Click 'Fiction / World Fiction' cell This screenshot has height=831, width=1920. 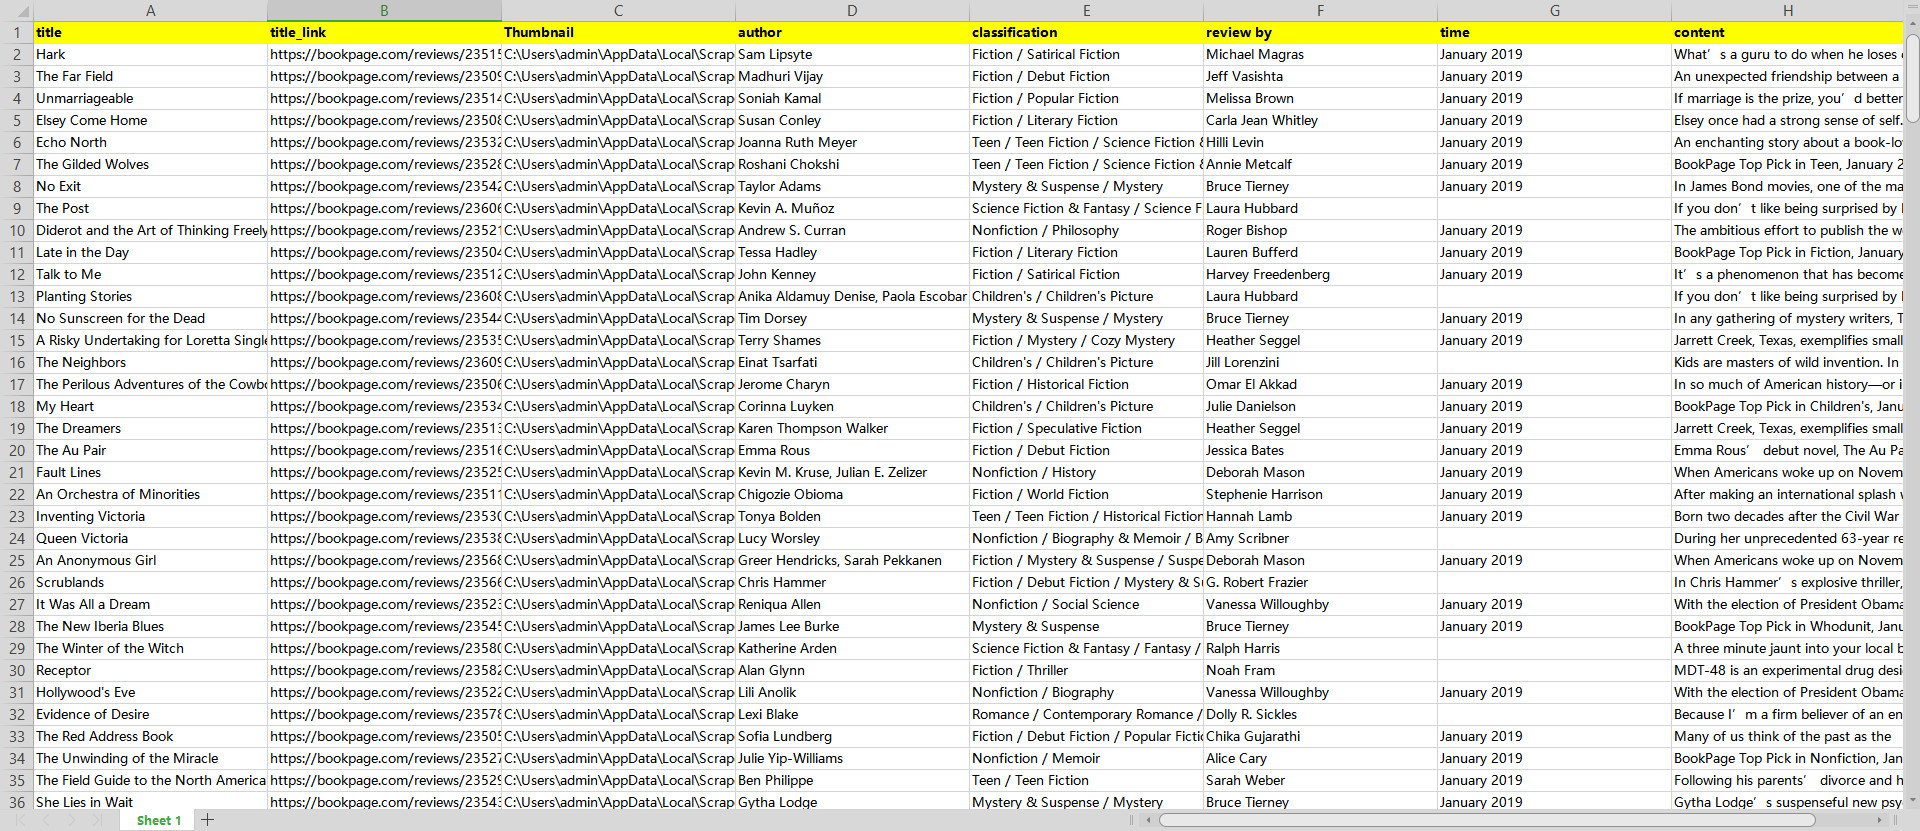1087,494
